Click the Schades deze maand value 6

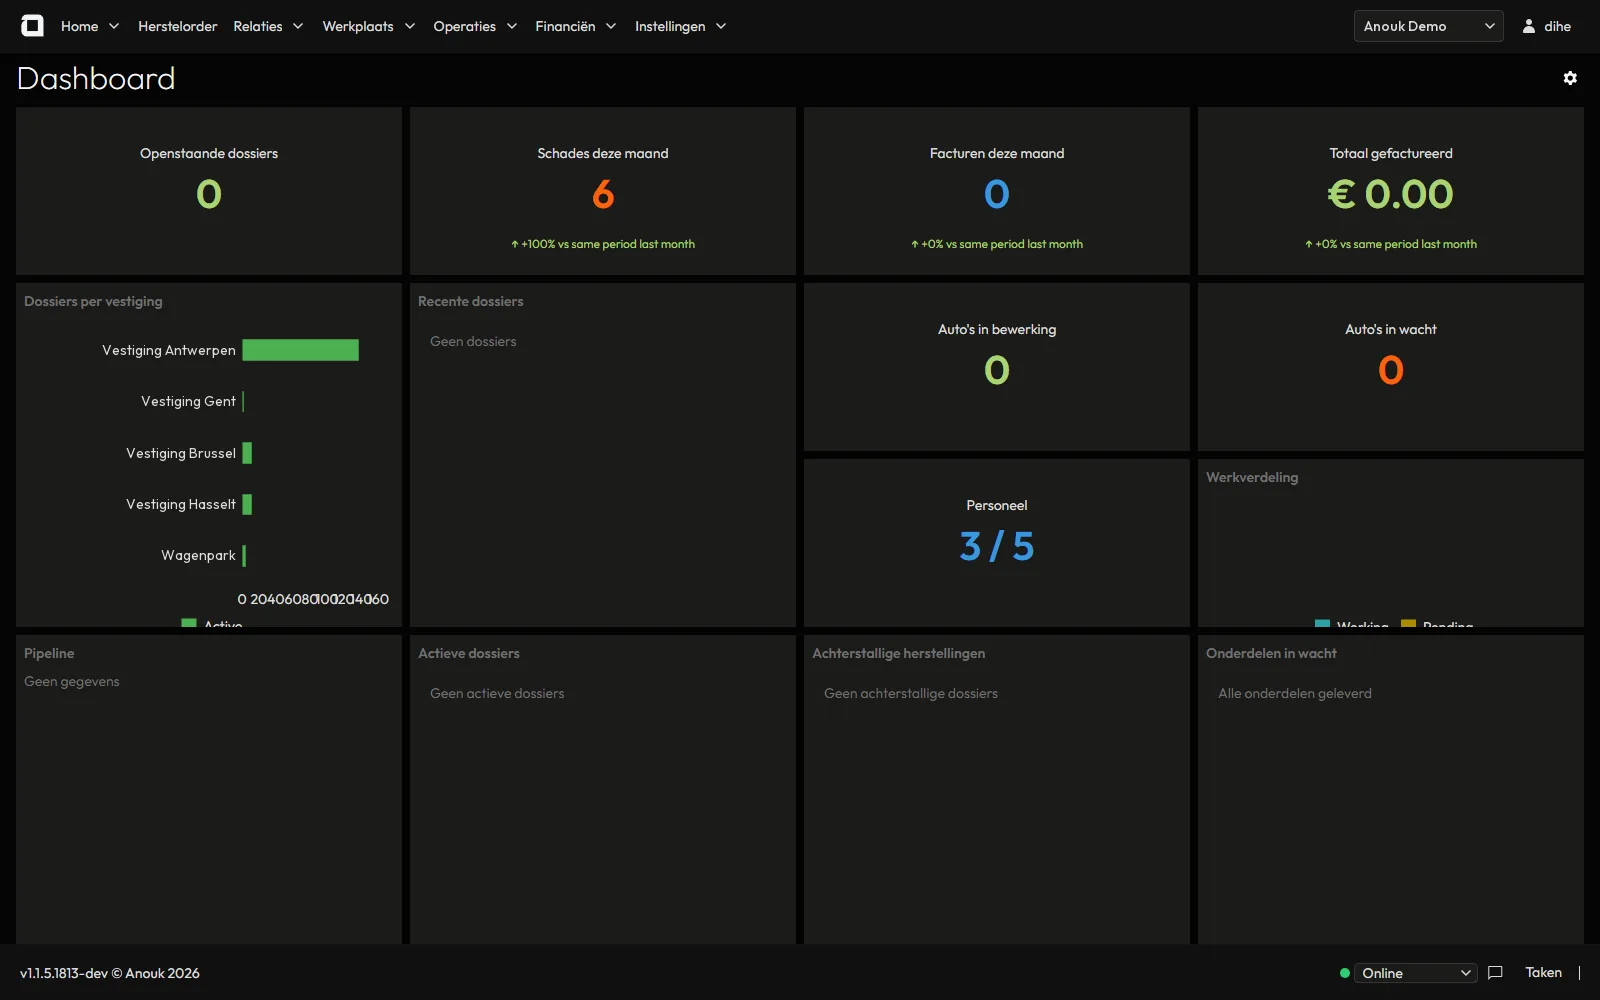(x=603, y=194)
